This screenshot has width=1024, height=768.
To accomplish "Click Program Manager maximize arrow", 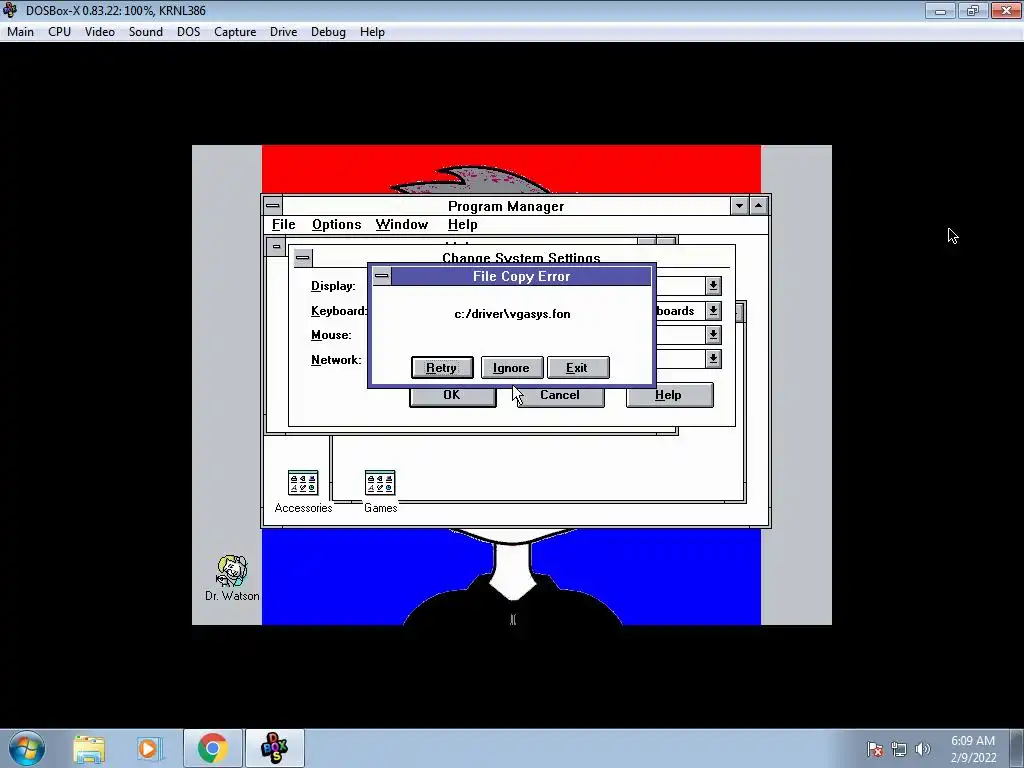I will point(758,206).
